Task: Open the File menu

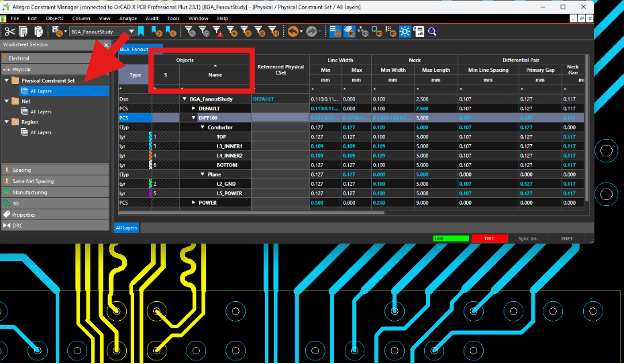Action: pos(15,19)
